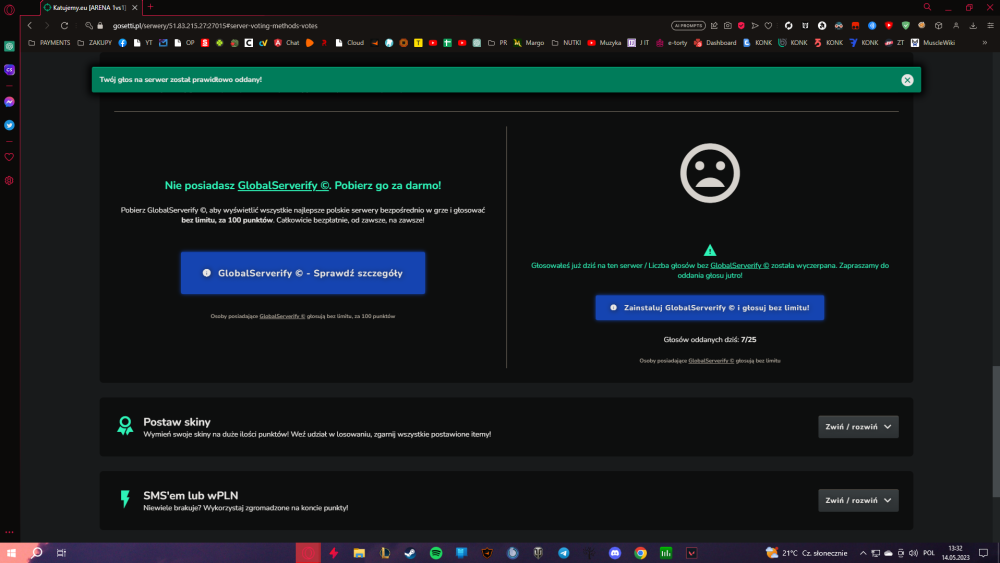Image resolution: width=1000 pixels, height=563 pixels.
Task: Show more bookmarks with the chevron
Action: 985,43
